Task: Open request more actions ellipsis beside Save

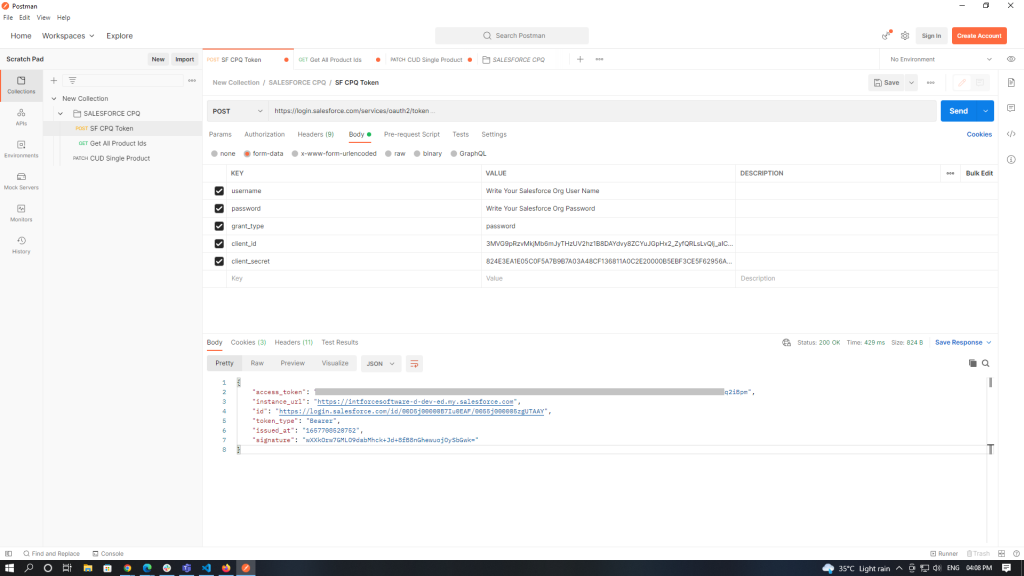Action: pyautogui.click(x=931, y=83)
